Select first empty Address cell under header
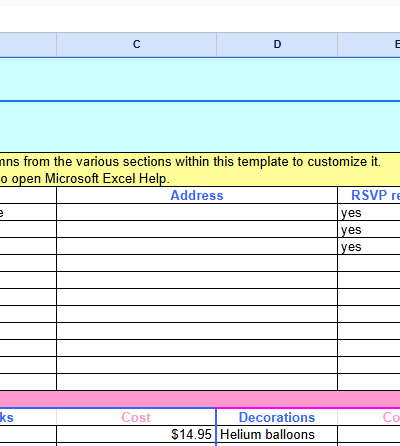Viewport: 400px width, 446px height. coord(197,212)
